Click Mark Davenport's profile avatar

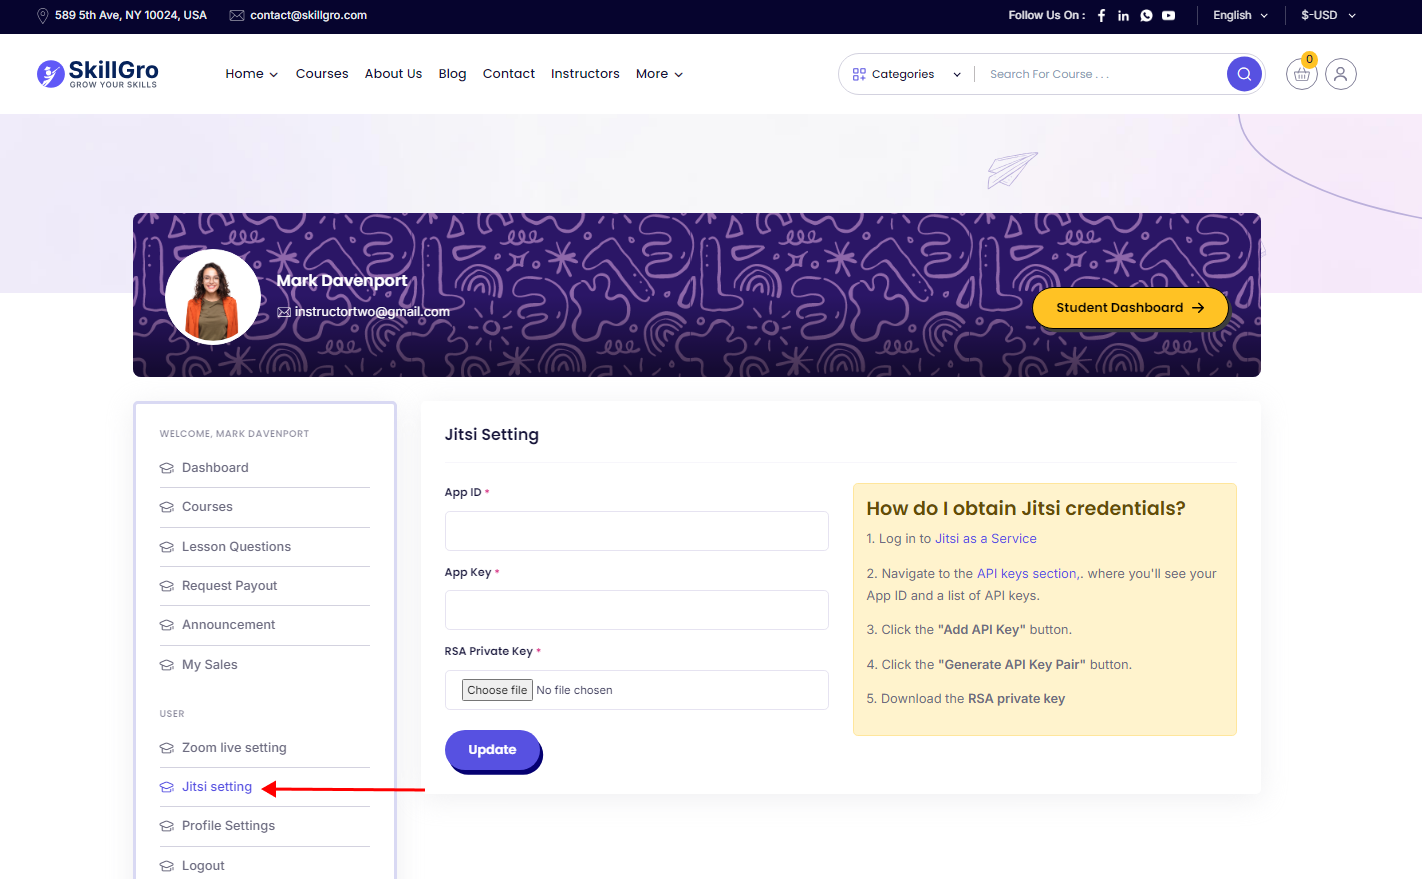pyautogui.click(x=213, y=297)
